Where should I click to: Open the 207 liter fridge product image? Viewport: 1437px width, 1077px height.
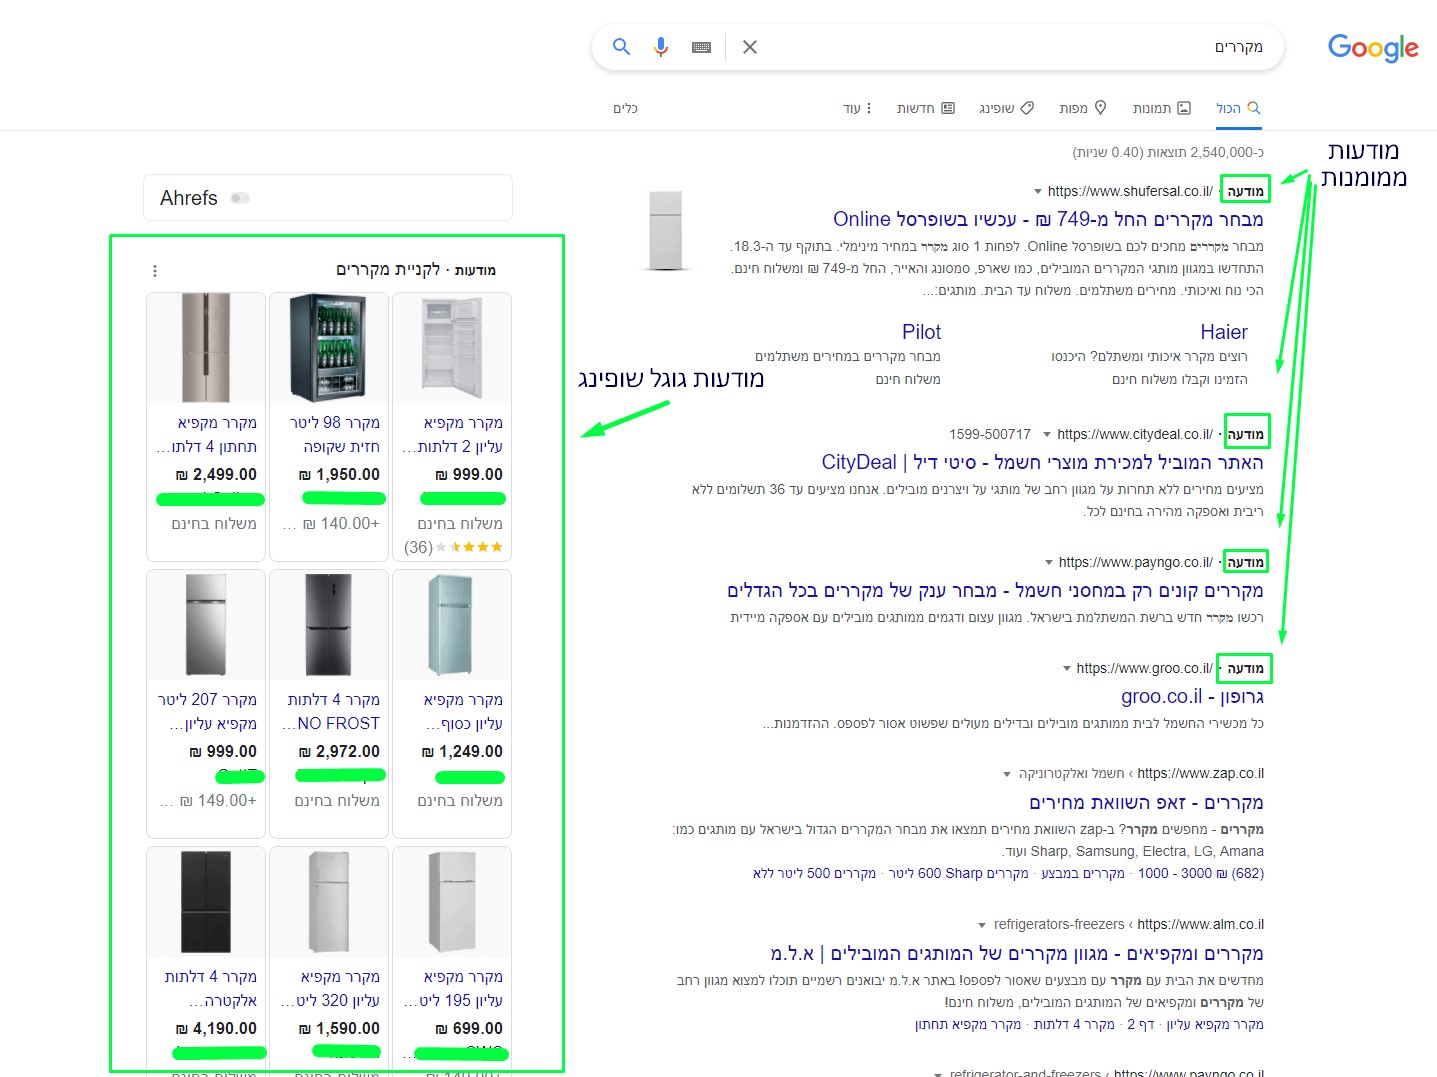[x=206, y=625]
